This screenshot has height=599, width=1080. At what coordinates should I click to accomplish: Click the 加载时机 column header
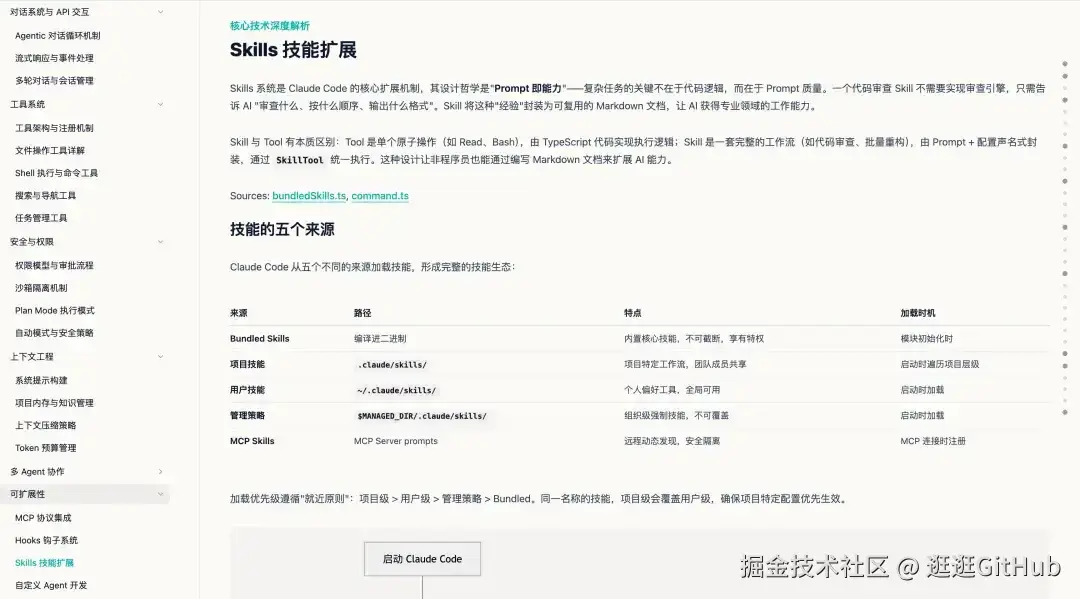coord(917,313)
